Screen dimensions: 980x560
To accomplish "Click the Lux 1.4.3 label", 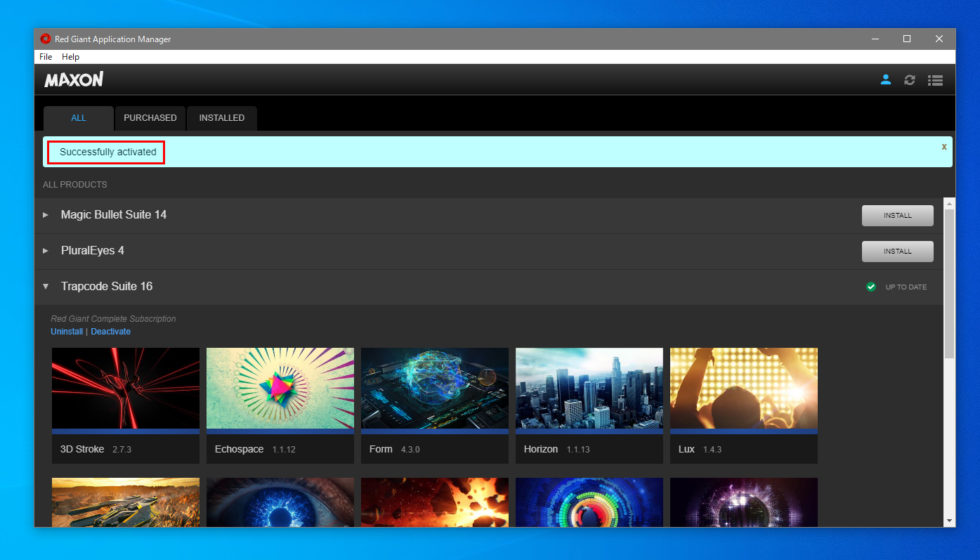I will [x=699, y=449].
